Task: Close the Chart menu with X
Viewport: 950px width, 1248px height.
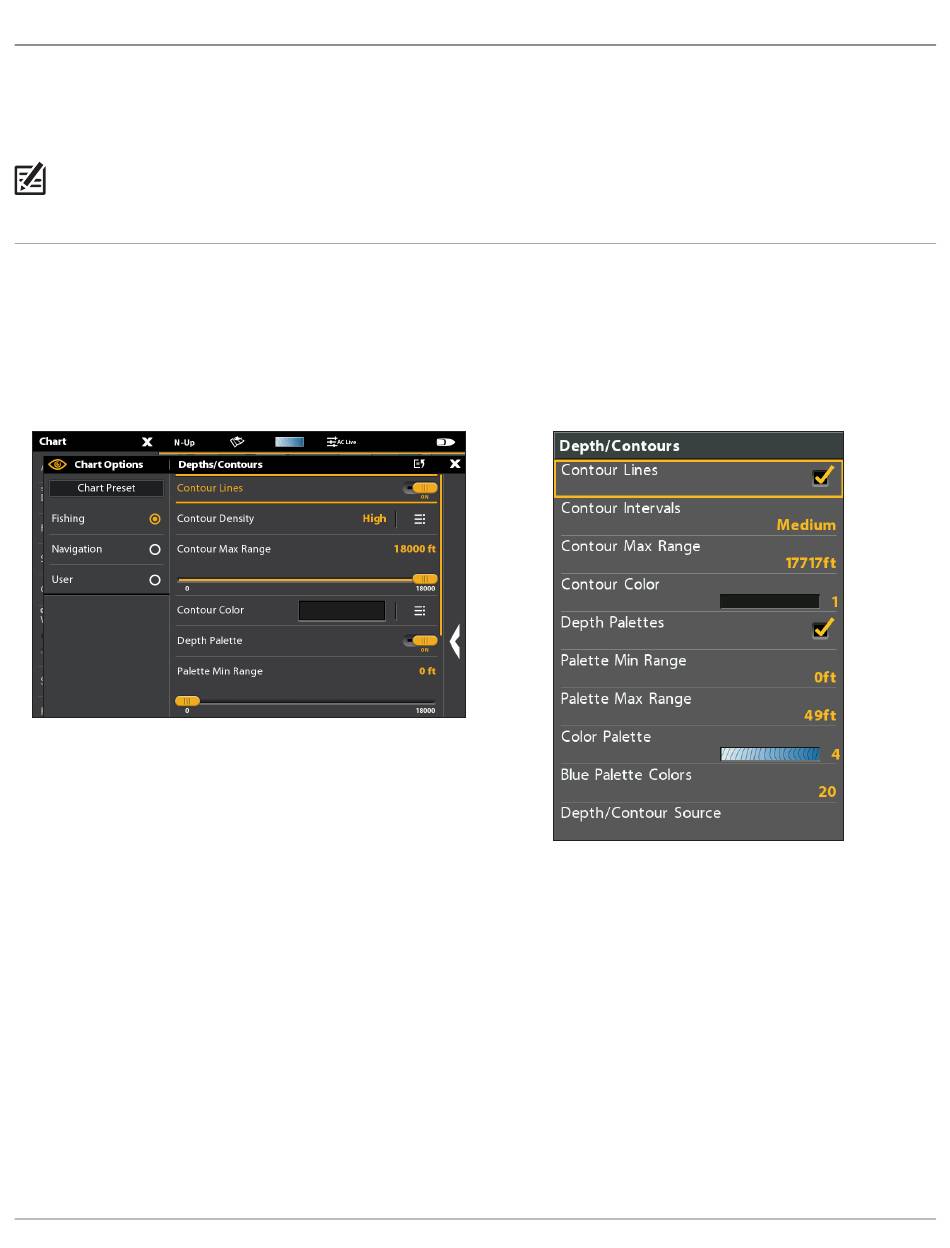Action: [x=146, y=441]
